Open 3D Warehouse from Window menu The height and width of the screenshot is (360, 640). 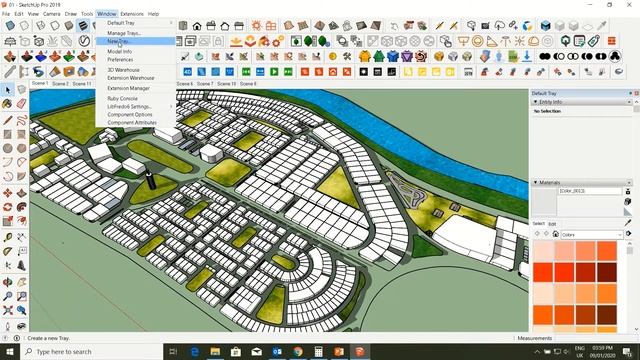pyautogui.click(x=136, y=70)
